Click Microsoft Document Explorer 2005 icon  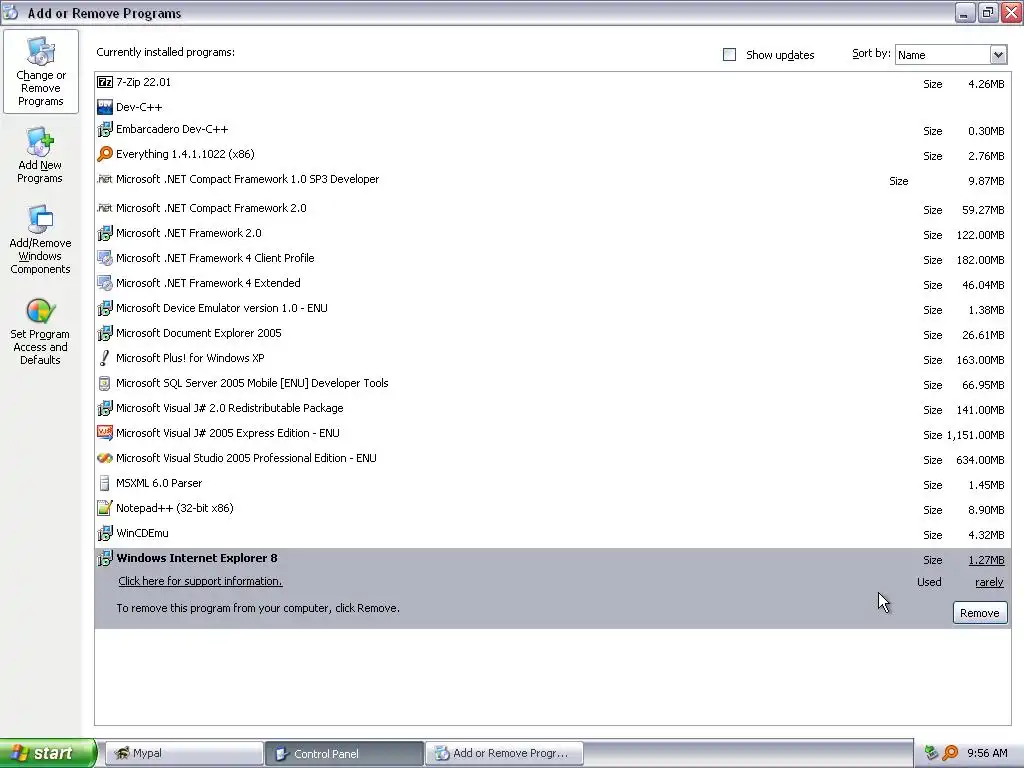point(104,333)
